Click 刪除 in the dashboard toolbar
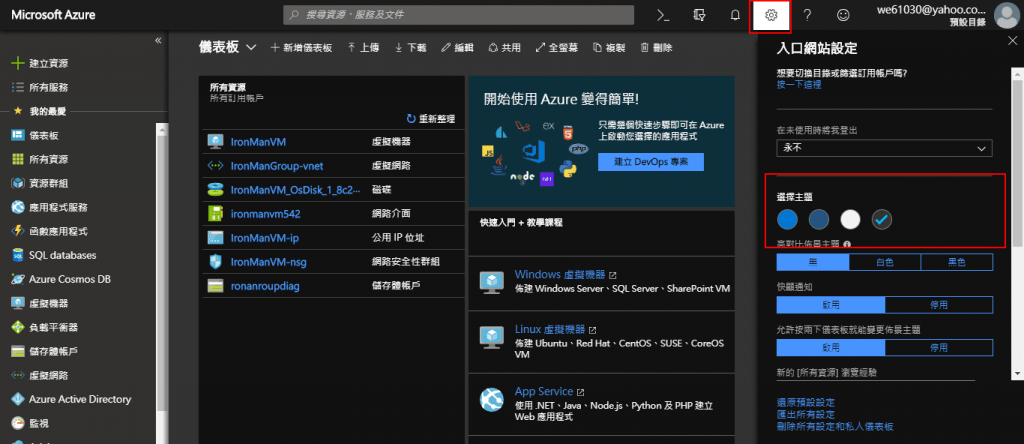 pyautogui.click(x=656, y=48)
